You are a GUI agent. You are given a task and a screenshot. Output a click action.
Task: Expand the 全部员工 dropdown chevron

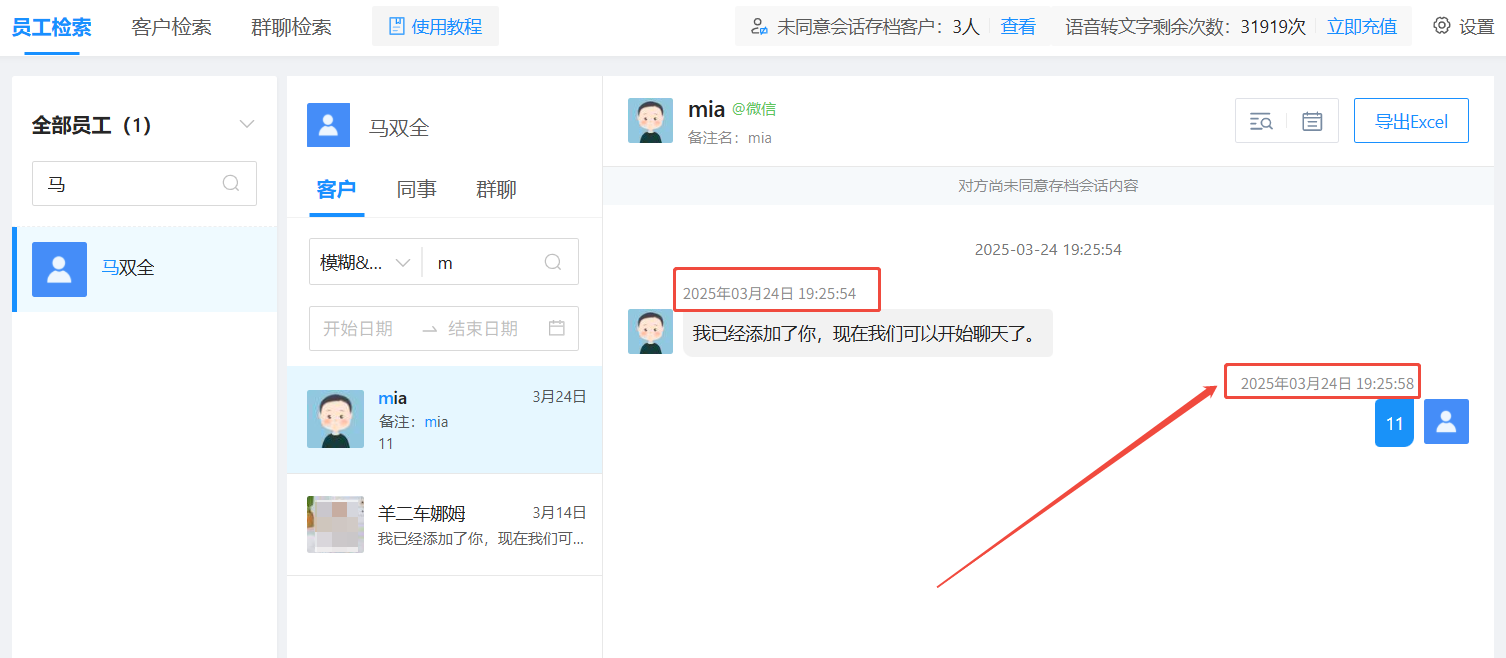247,125
